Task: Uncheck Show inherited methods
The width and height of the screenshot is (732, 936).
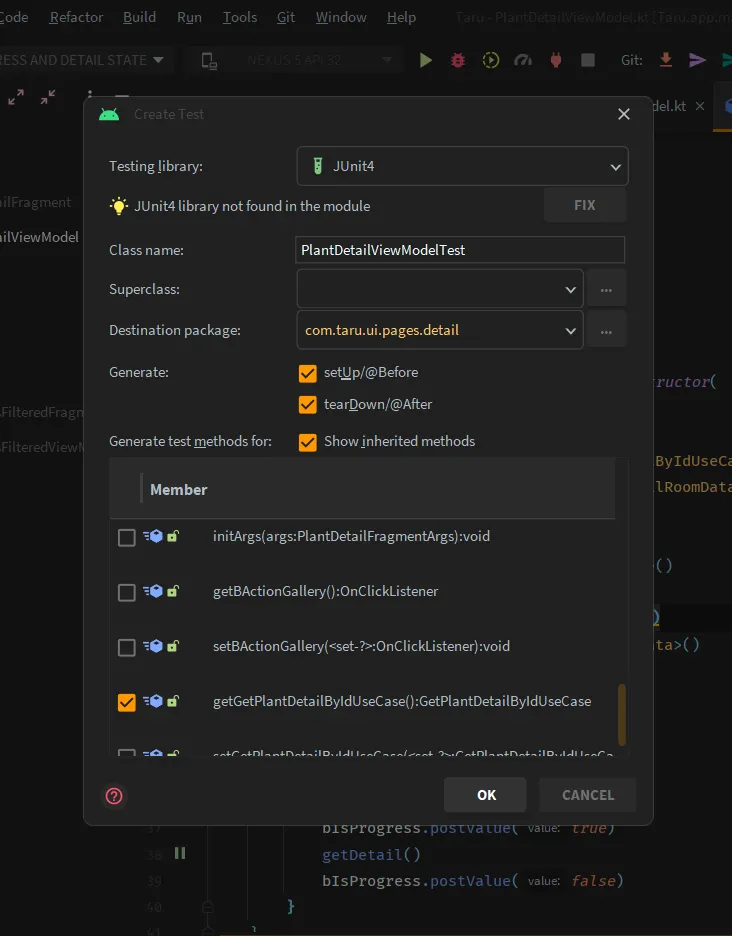Action: (x=307, y=442)
